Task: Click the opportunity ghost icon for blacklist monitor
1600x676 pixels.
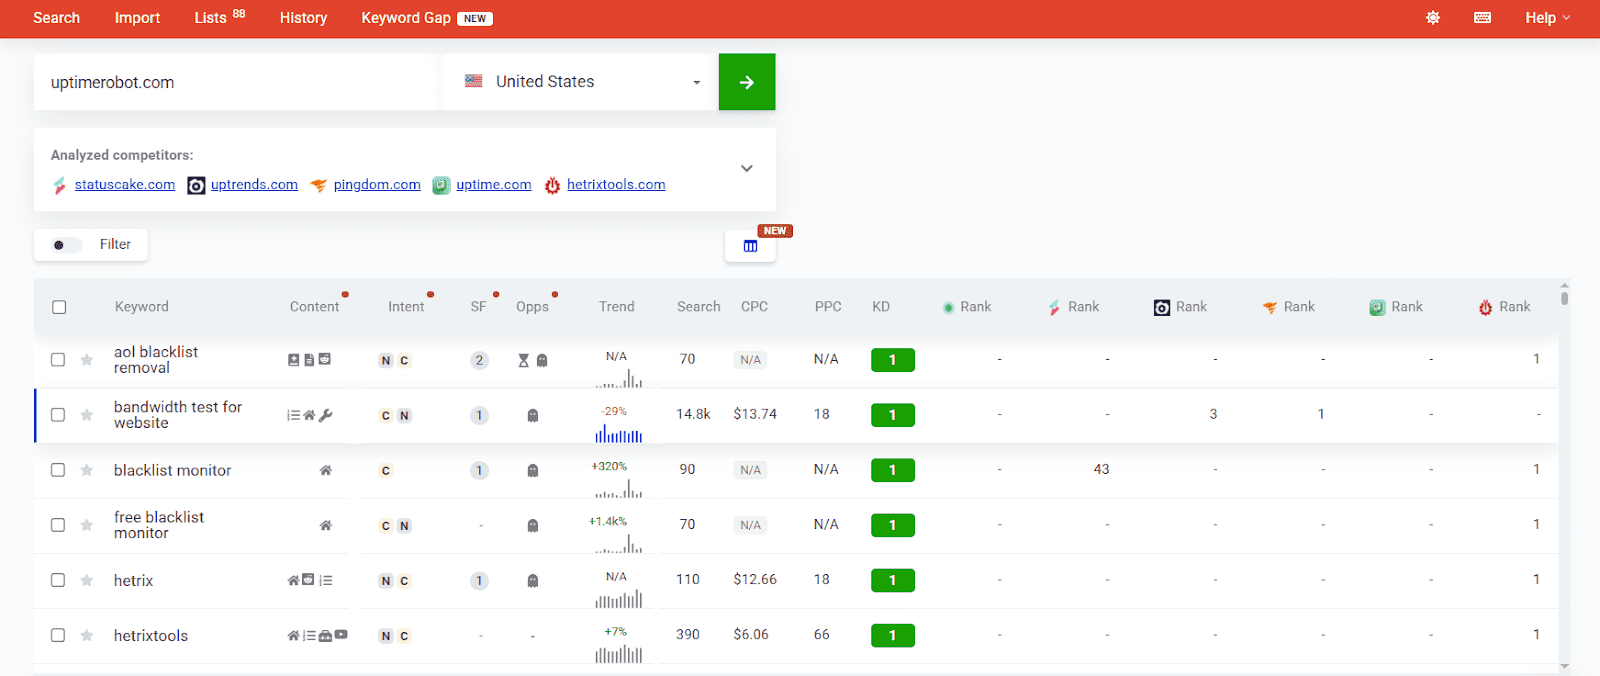Action: point(533,471)
